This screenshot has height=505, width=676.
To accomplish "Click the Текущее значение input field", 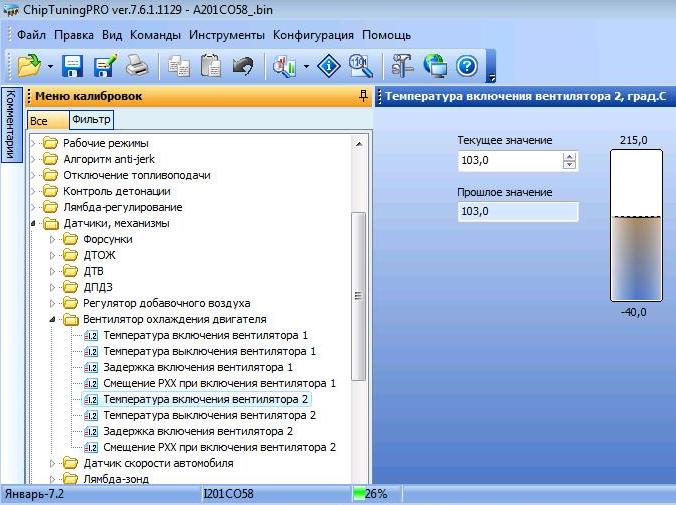I will (x=509, y=160).
